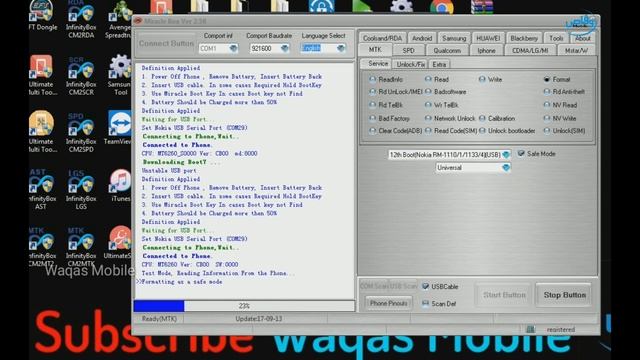The image size is (640, 360).
Task: Open Ultimate Multi Tool icon with red phone
Action: click(x=41, y=75)
